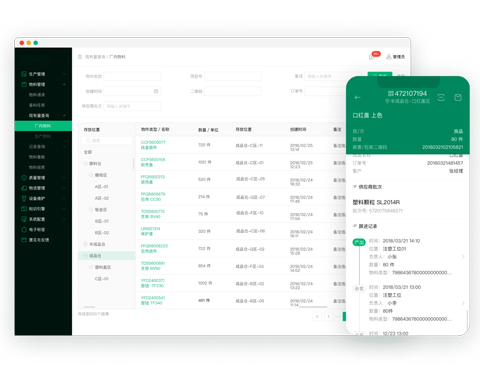This screenshot has height=372, width=480.
Task: Collapse the 现有量查询 submenu chevron
Action: (64, 116)
